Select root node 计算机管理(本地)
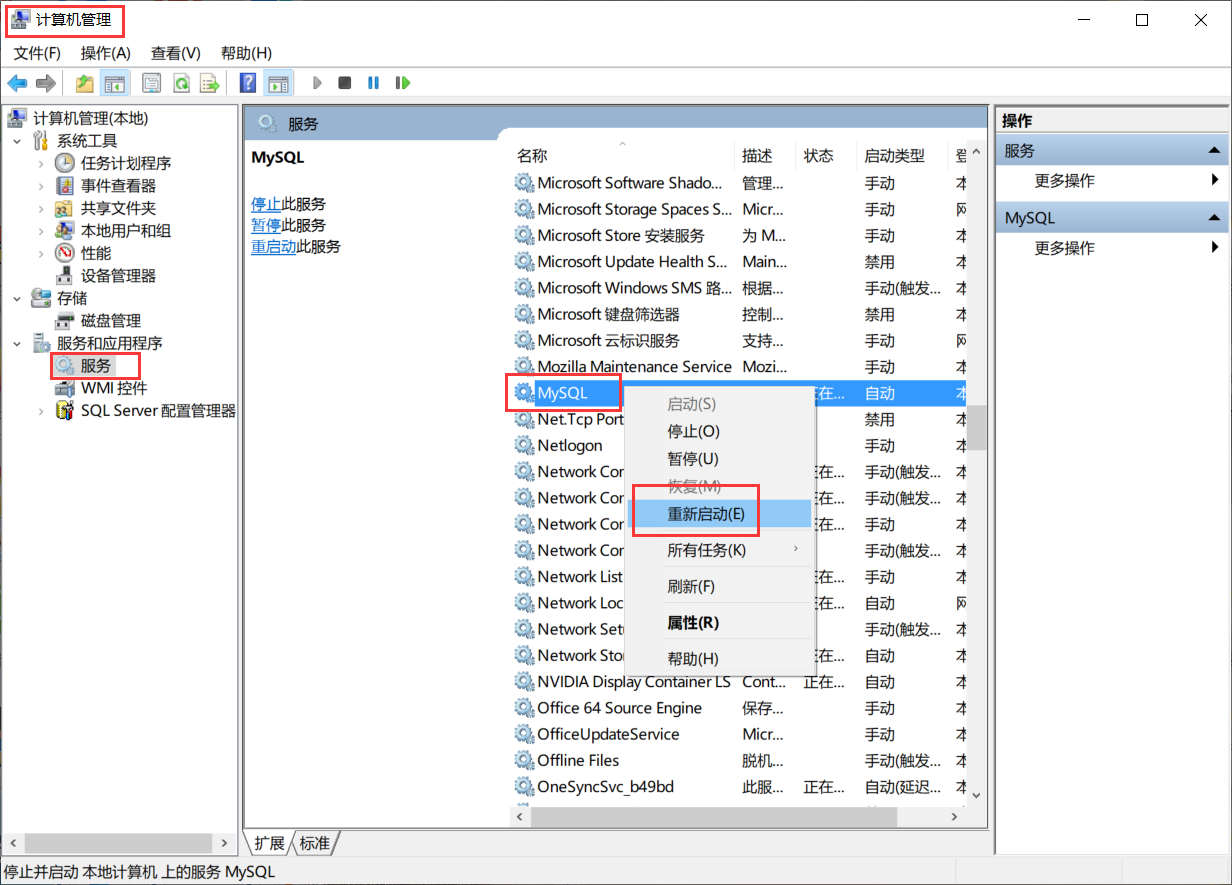 tap(90, 118)
